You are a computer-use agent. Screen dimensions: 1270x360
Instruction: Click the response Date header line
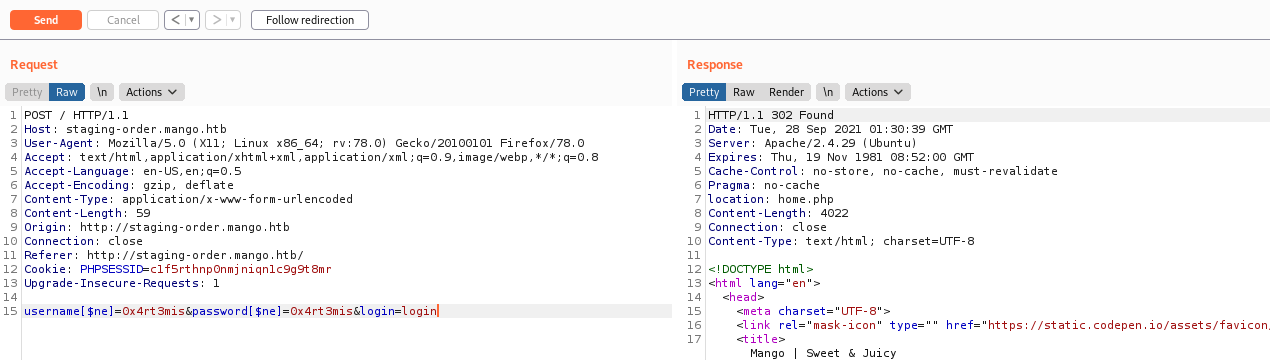[830, 129]
